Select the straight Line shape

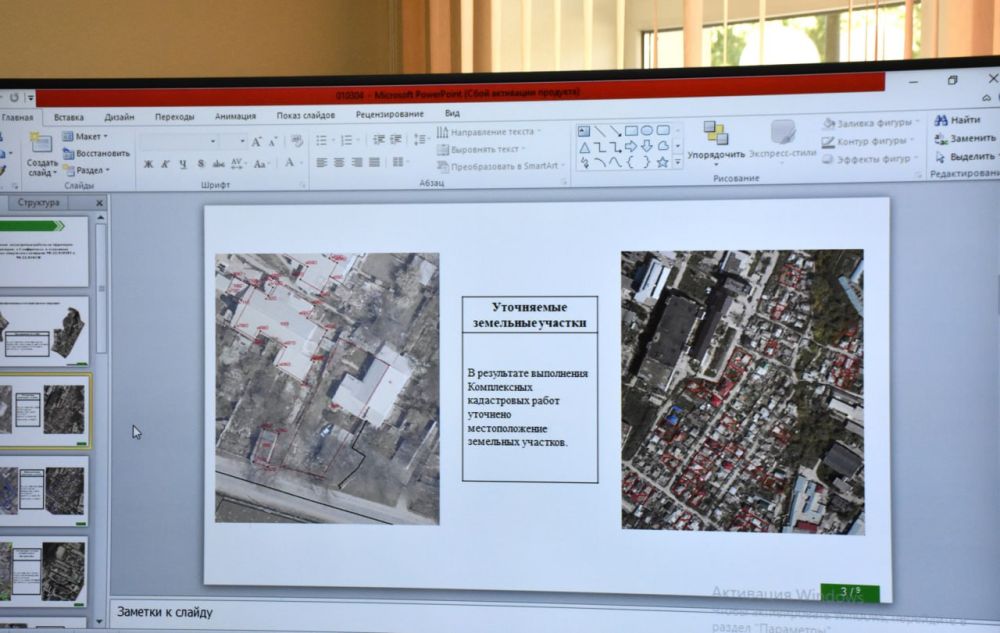pos(599,131)
